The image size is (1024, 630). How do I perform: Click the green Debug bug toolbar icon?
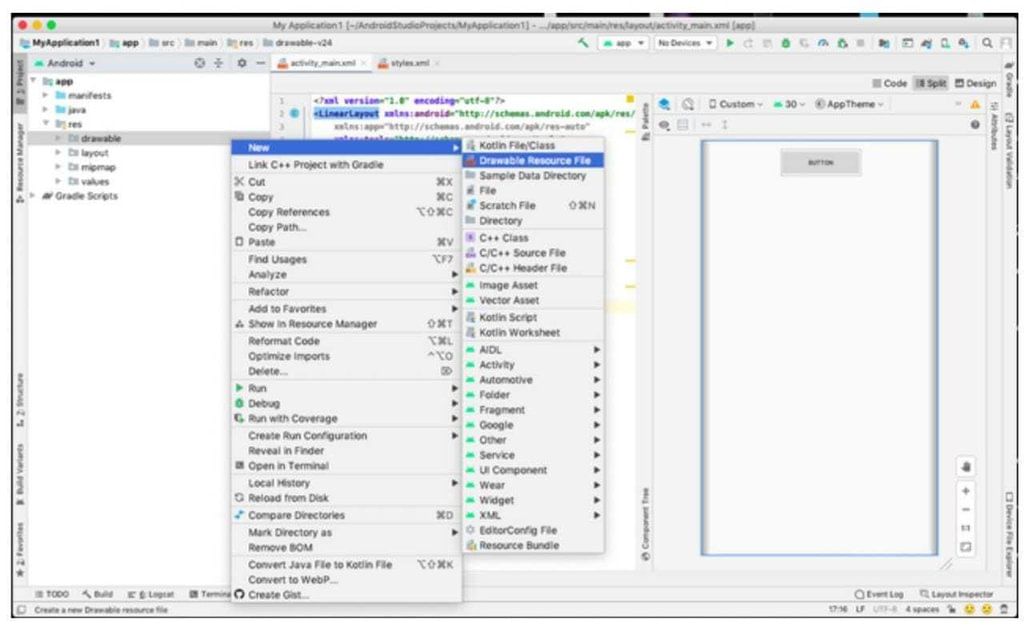point(786,43)
